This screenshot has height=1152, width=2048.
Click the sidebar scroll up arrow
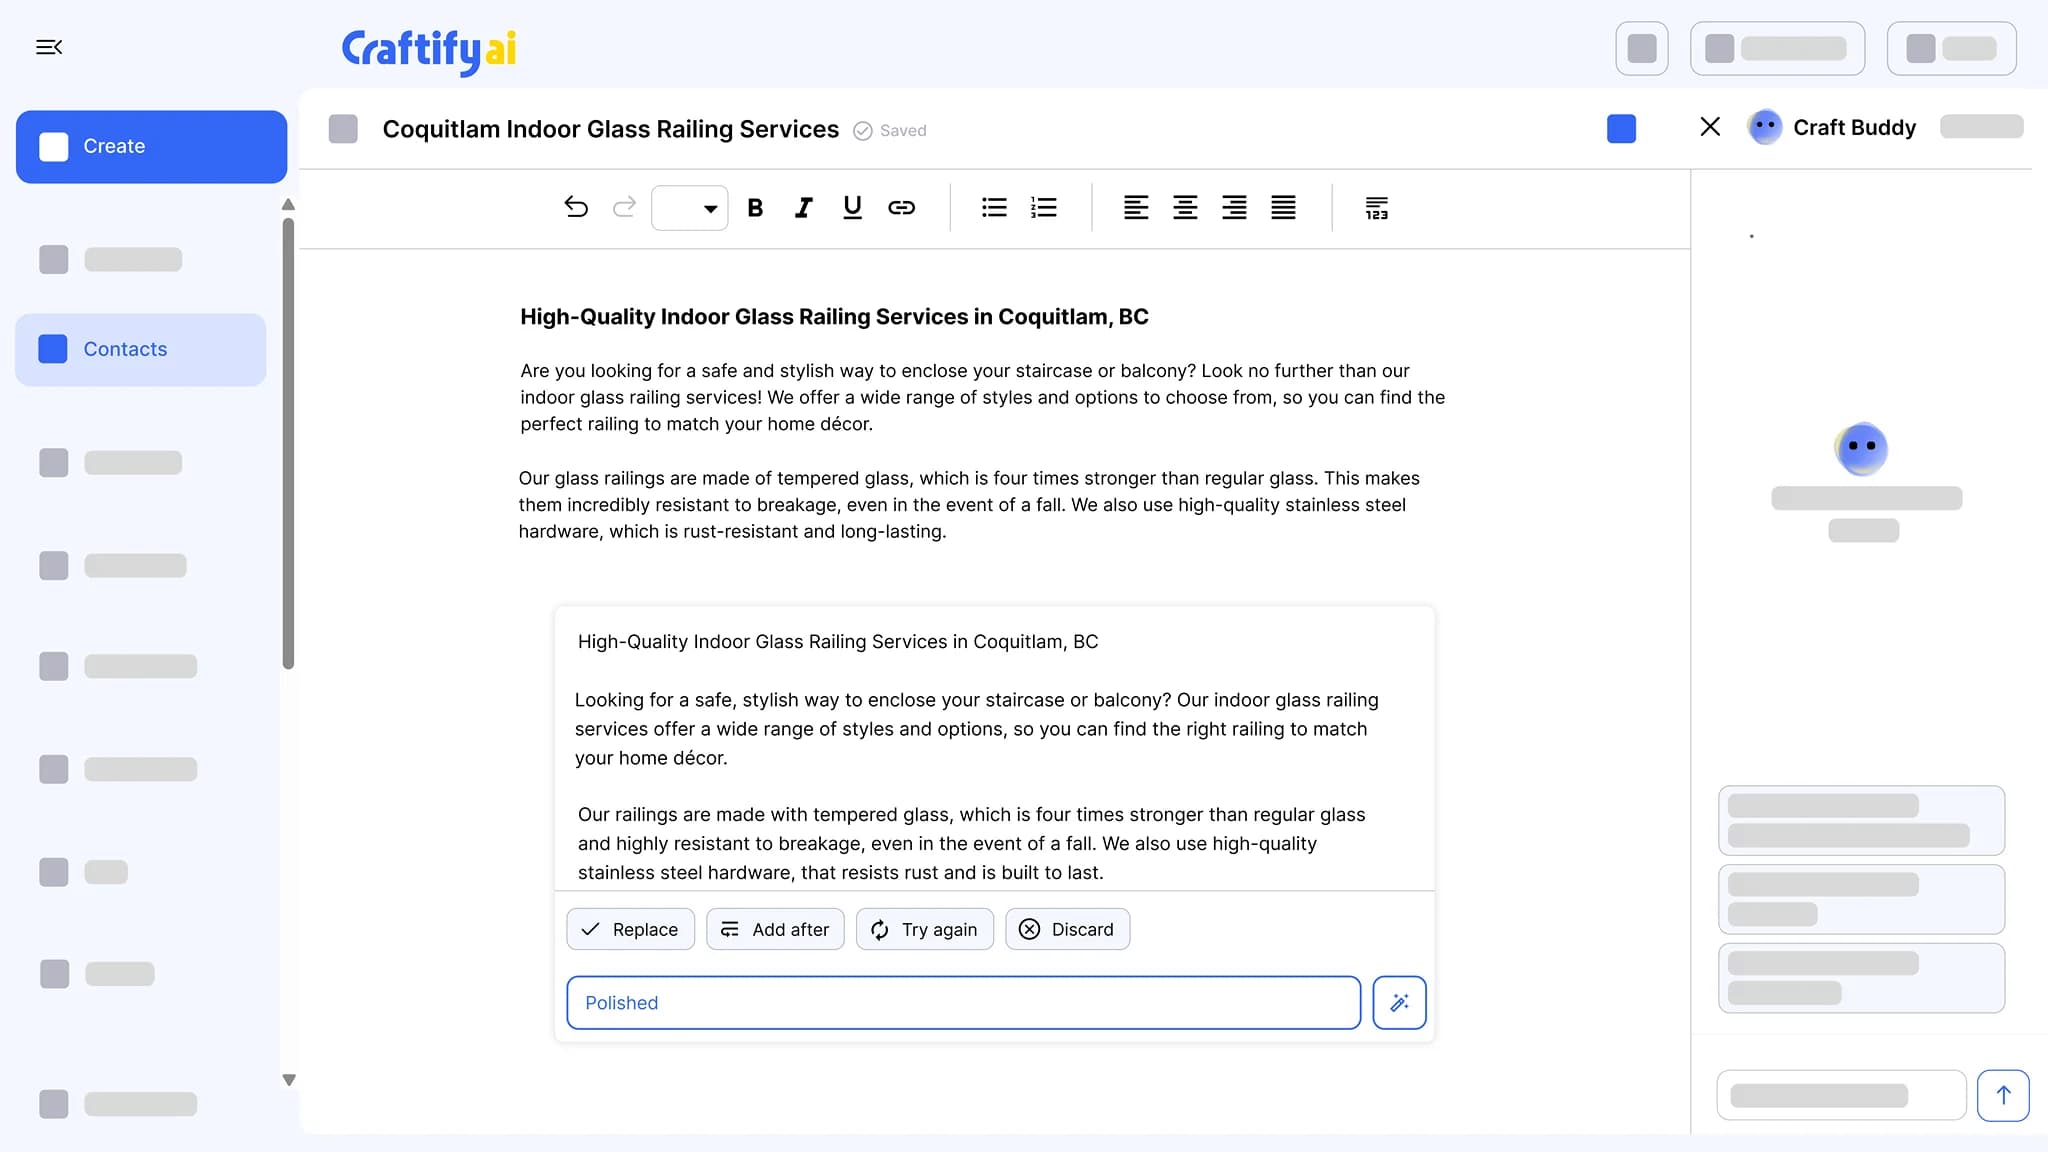point(288,204)
